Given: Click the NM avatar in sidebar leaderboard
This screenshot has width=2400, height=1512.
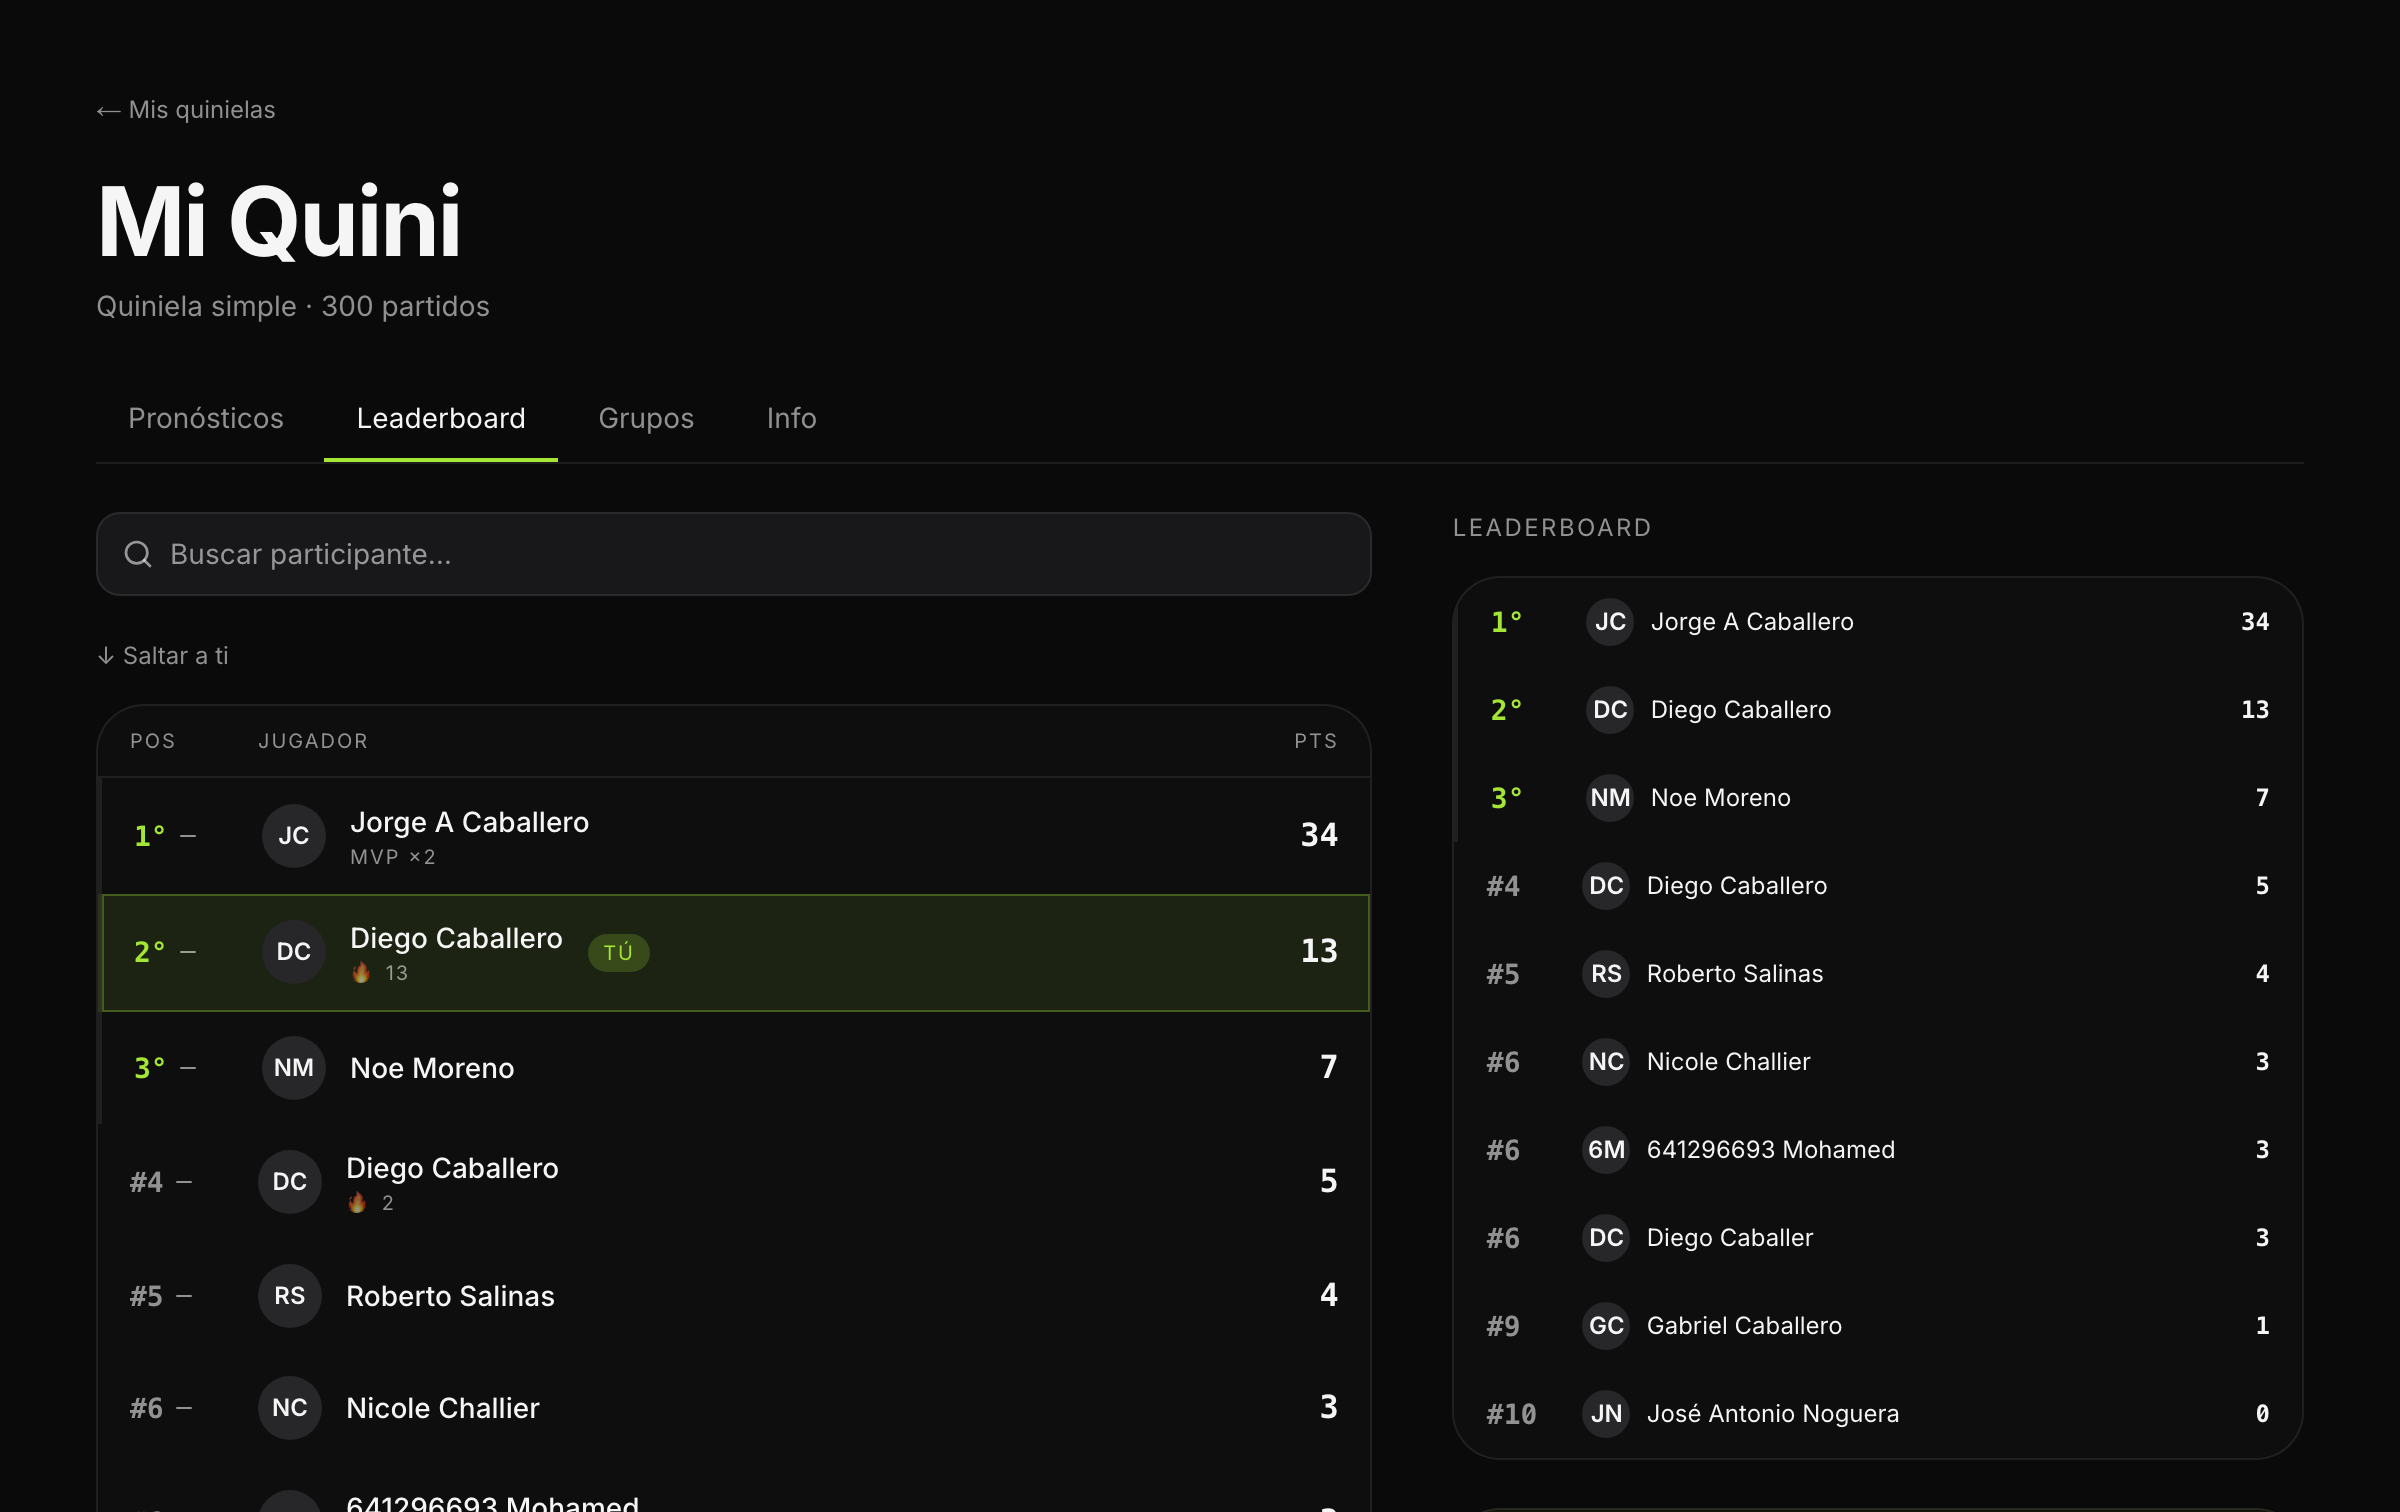Looking at the screenshot, I should pyautogui.click(x=1610, y=798).
